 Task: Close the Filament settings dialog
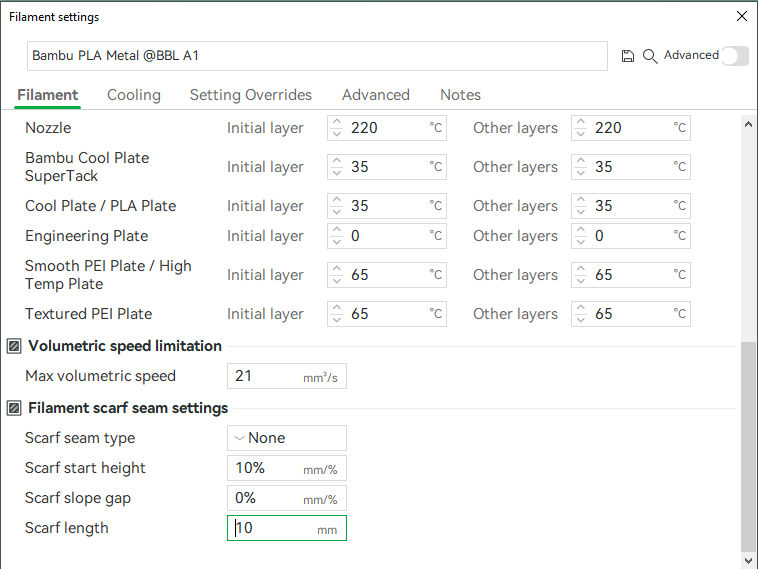(x=742, y=16)
